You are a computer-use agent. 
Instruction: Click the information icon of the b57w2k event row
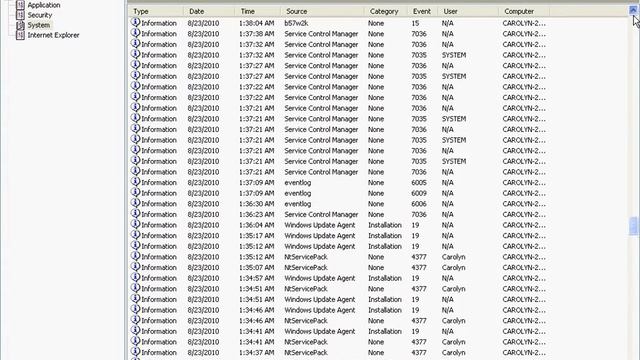[135, 23]
